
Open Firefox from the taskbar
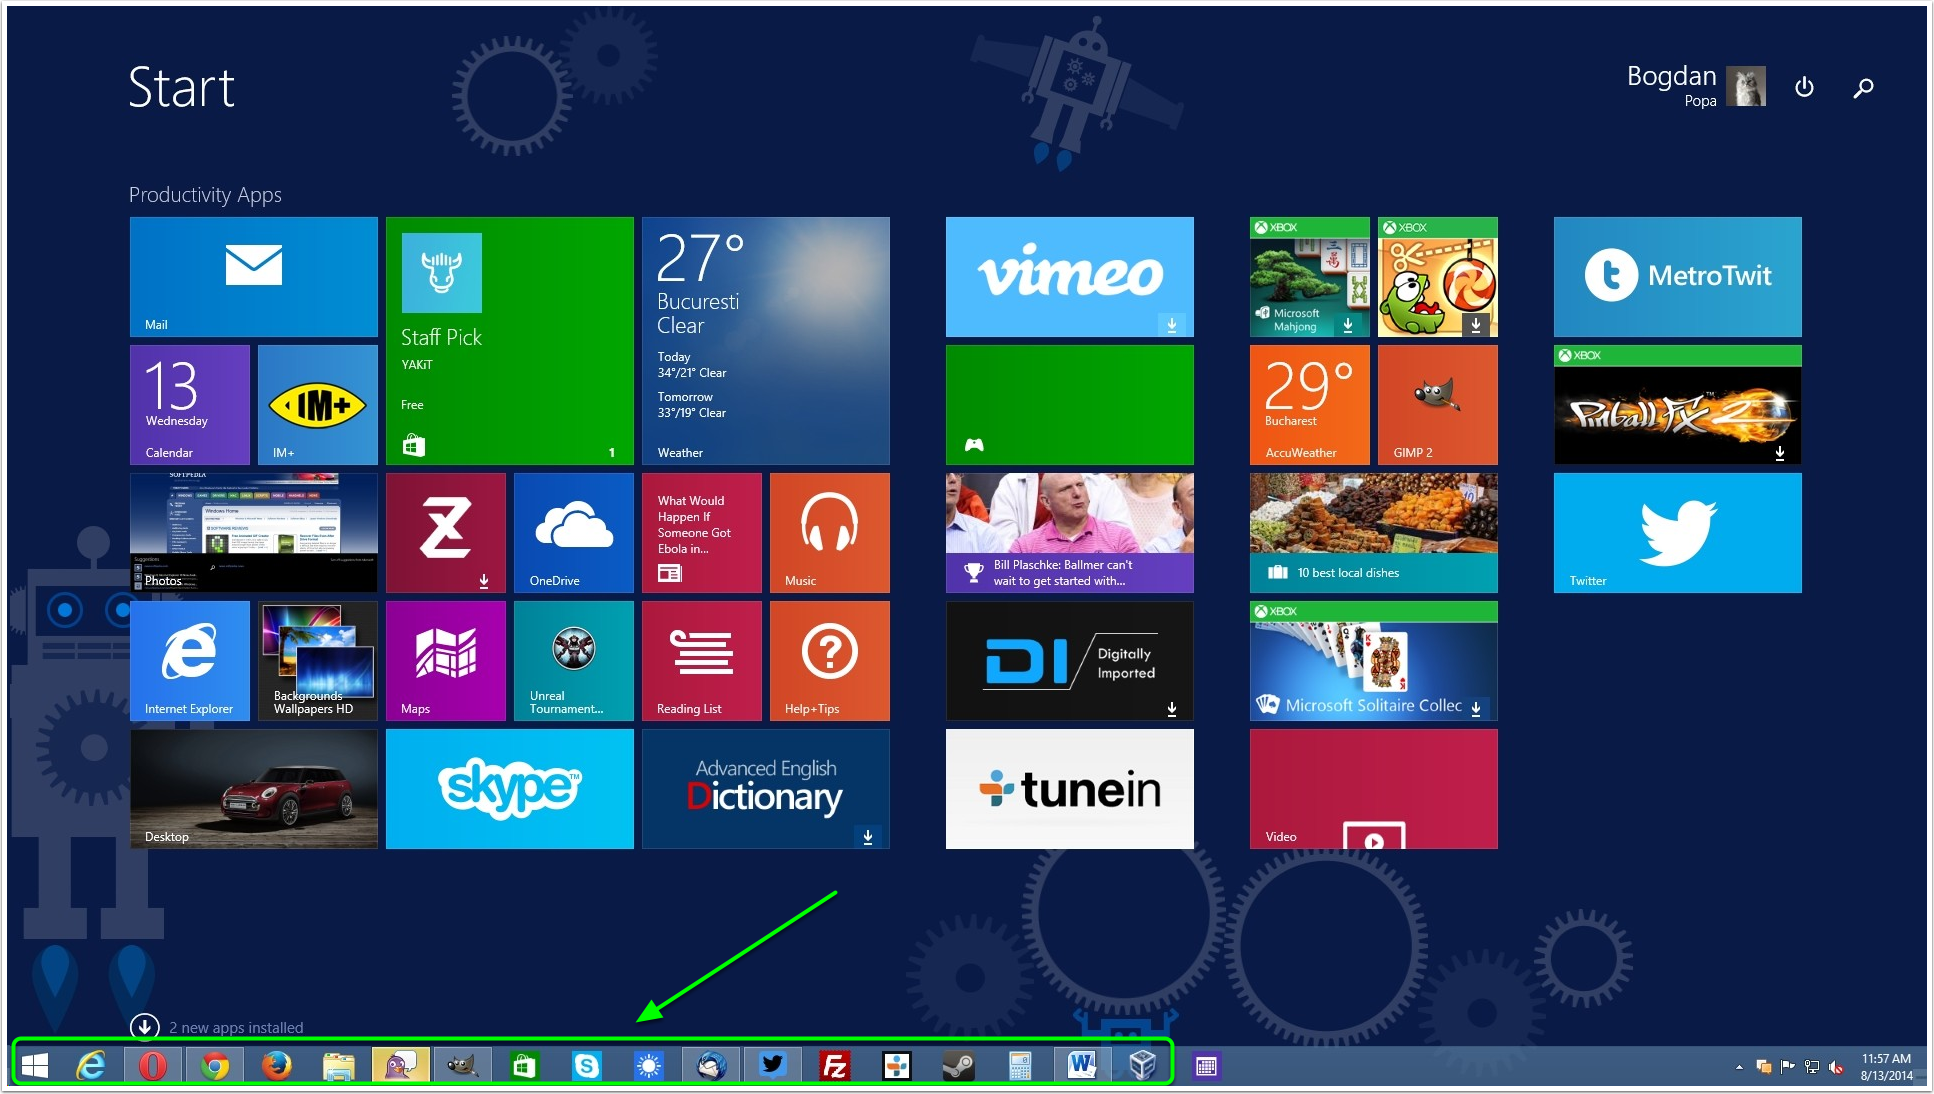(x=276, y=1066)
